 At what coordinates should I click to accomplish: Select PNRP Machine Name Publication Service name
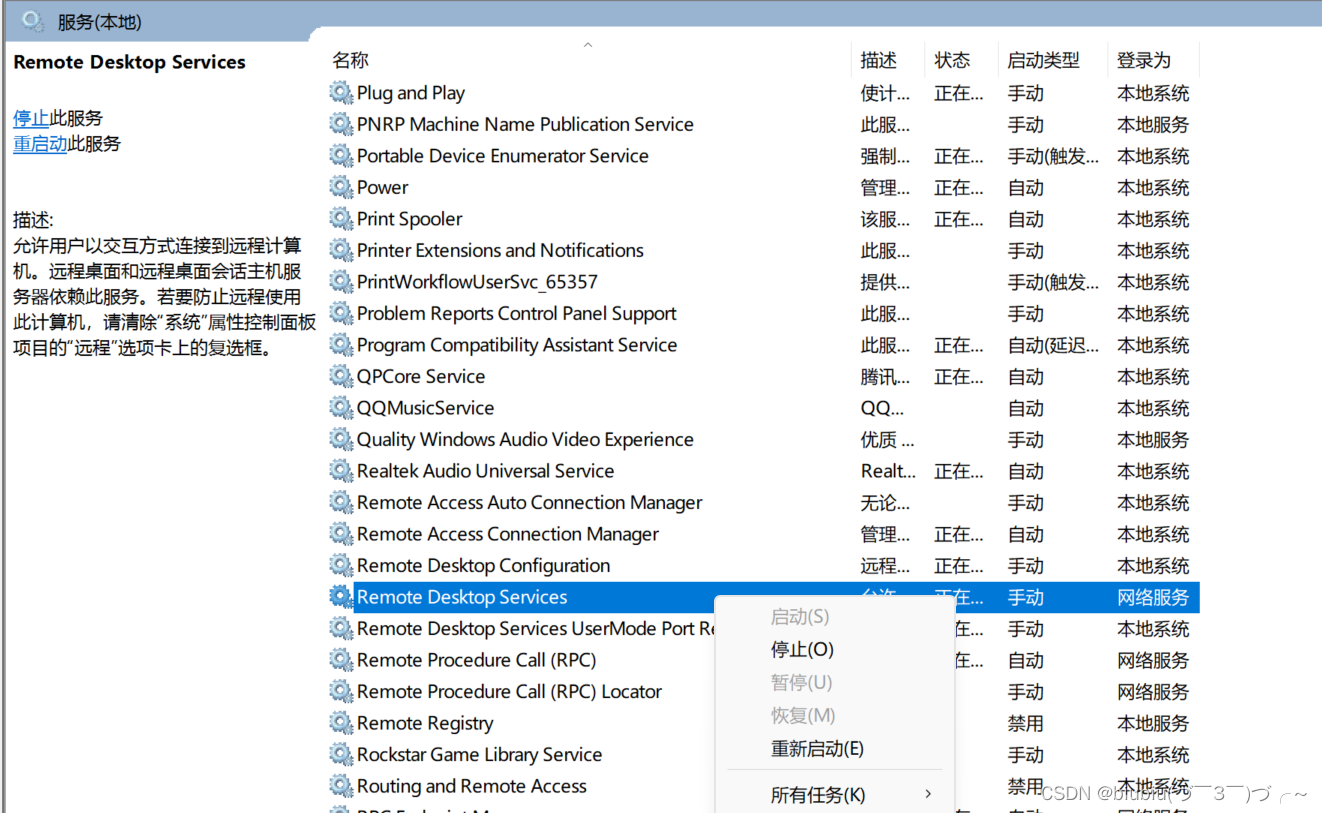(x=525, y=124)
